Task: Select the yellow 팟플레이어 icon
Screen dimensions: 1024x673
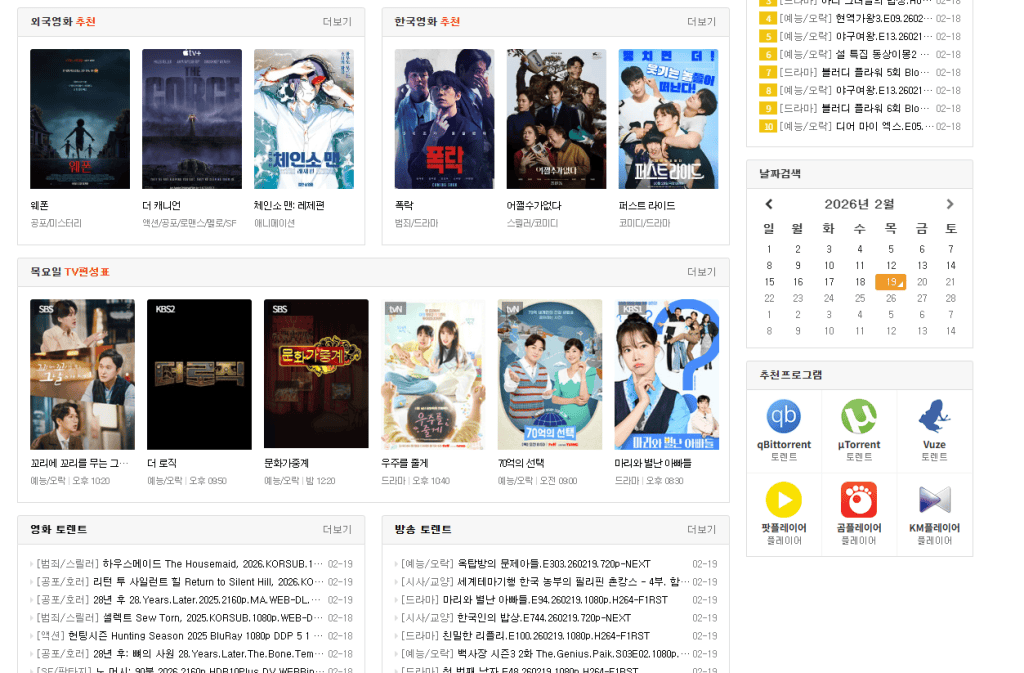Action: (x=784, y=500)
